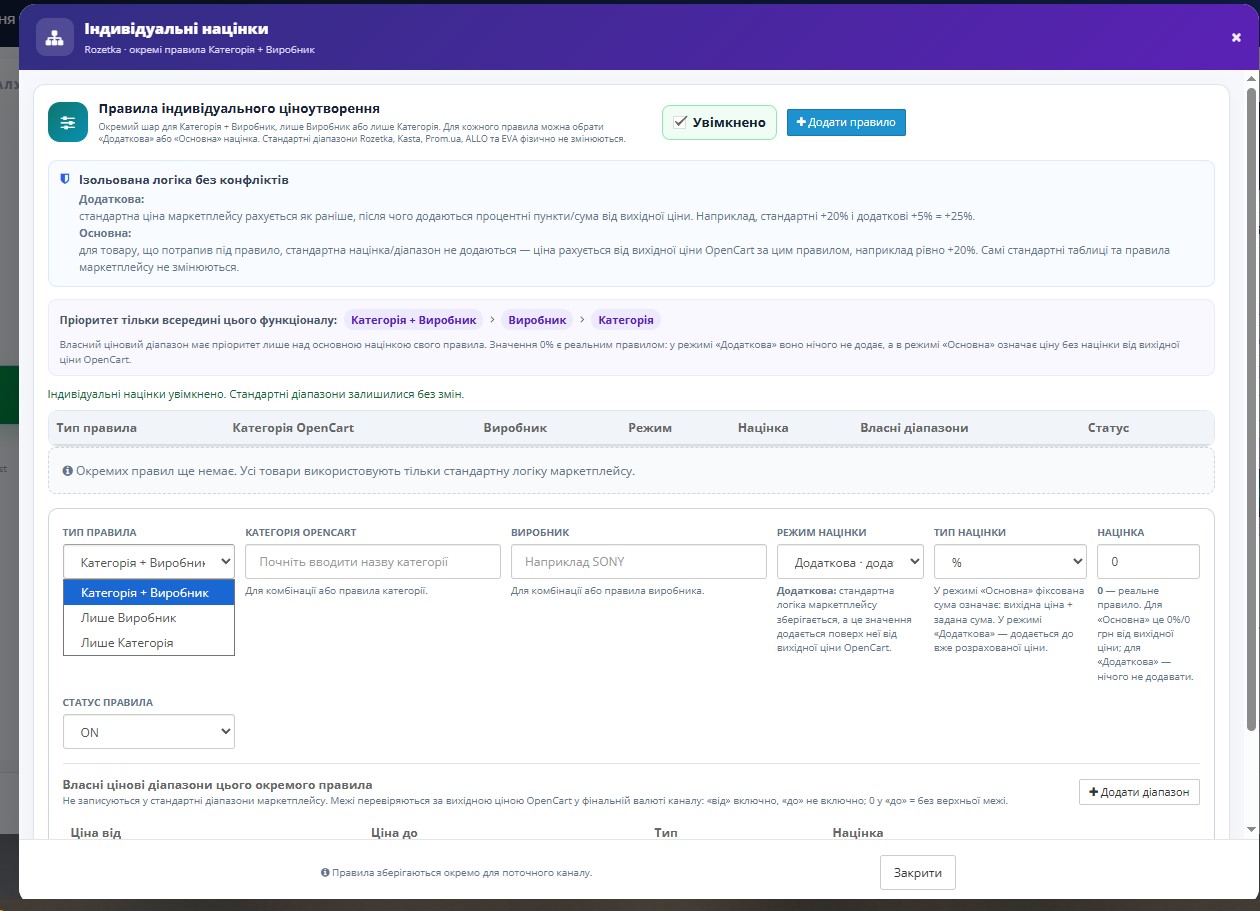Click the Категорія priority chip
Screen dimensions: 1260x911
[x=626, y=320]
